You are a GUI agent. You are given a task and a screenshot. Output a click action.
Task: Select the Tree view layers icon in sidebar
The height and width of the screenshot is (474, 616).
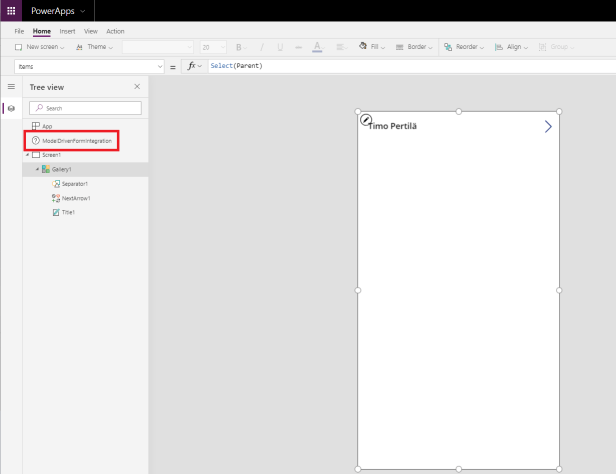(x=11, y=108)
